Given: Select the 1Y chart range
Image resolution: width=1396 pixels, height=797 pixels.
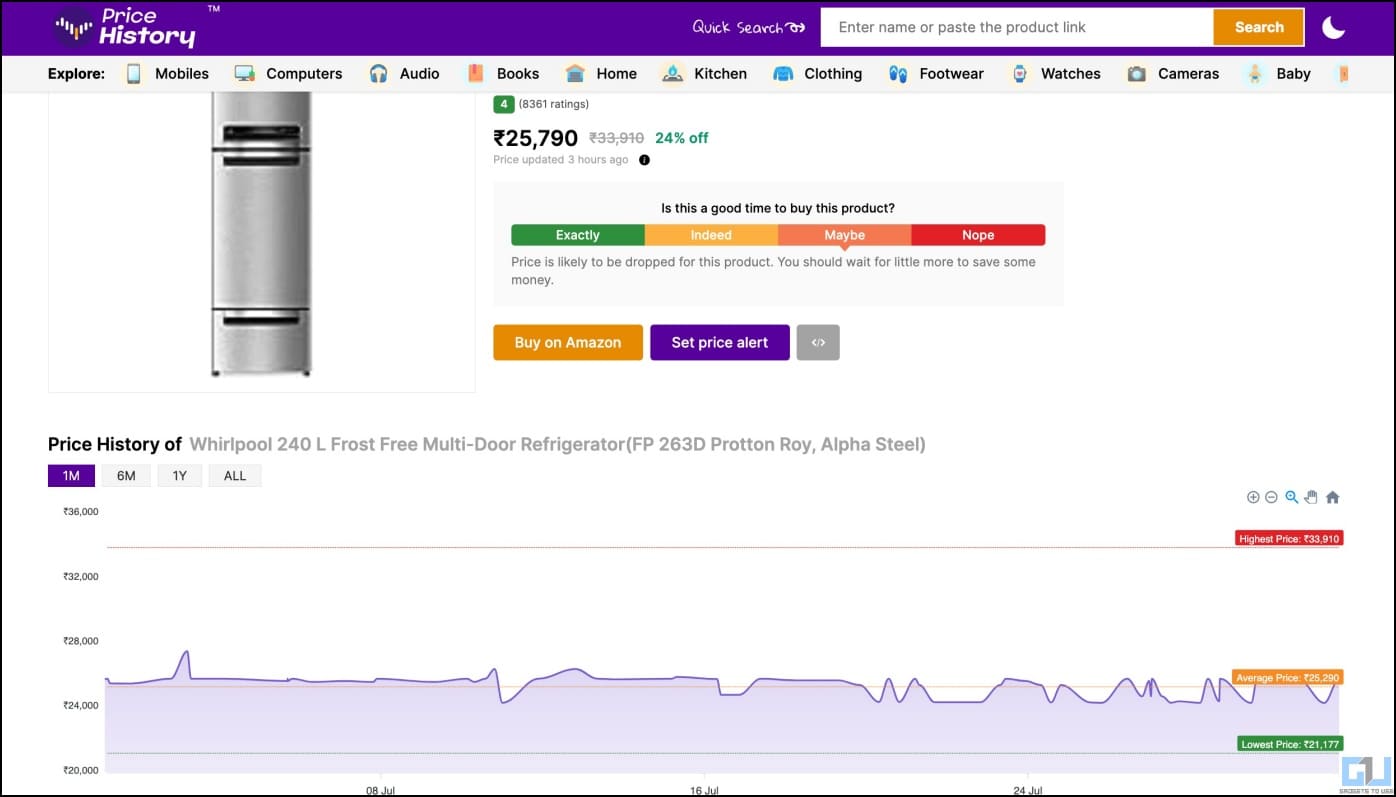Looking at the screenshot, I should pyautogui.click(x=180, y=476).
